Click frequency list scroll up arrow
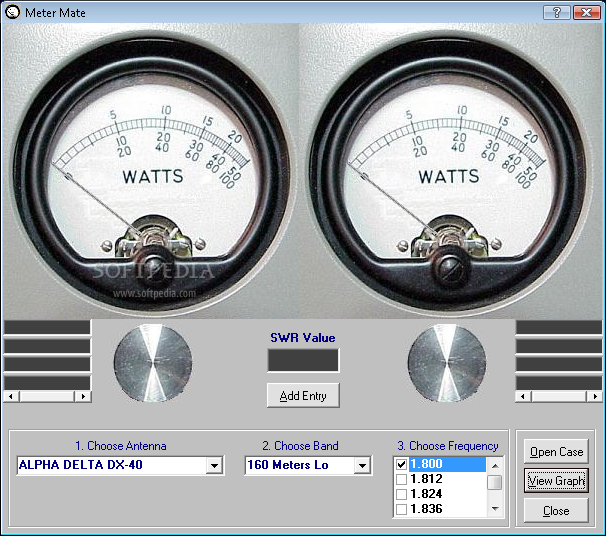The image size is (606, 536). tap(495, 466)
